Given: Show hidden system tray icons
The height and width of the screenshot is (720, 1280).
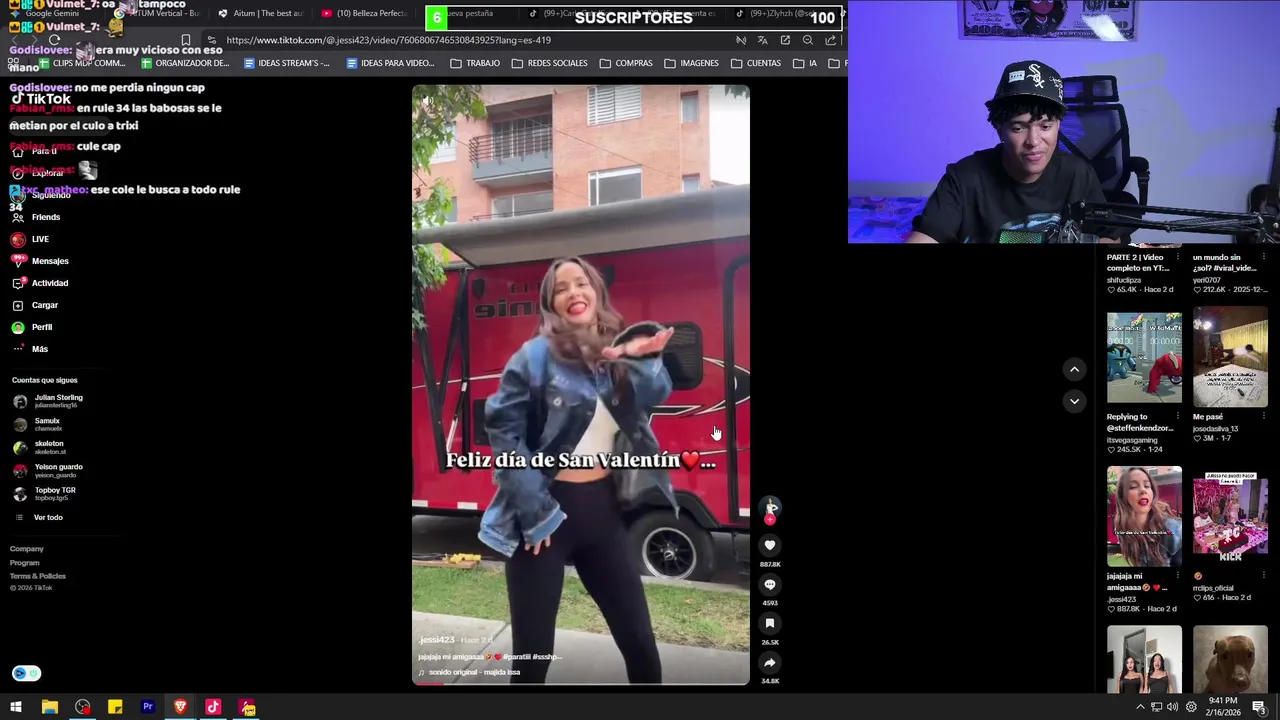Looking at the screenshot, I should 1140,707.
